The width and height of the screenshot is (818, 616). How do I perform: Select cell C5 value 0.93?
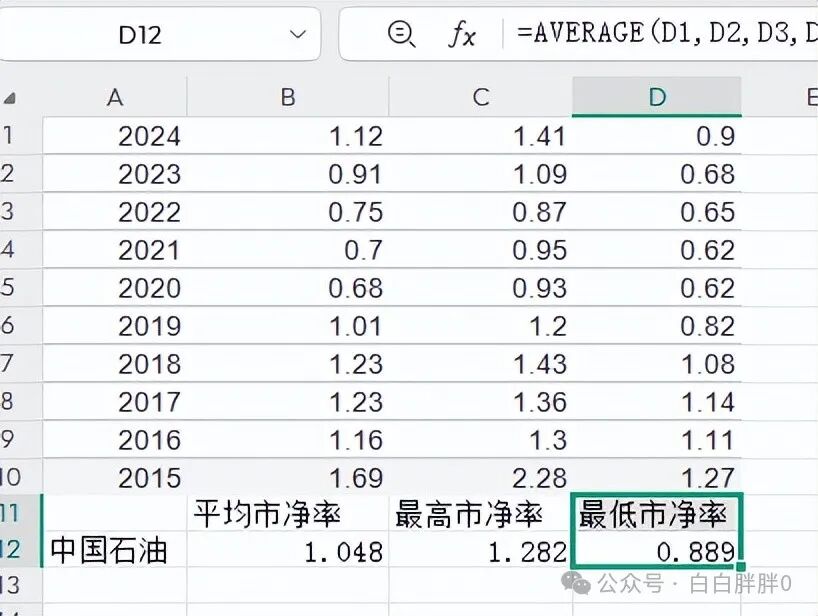coord(480,288)
